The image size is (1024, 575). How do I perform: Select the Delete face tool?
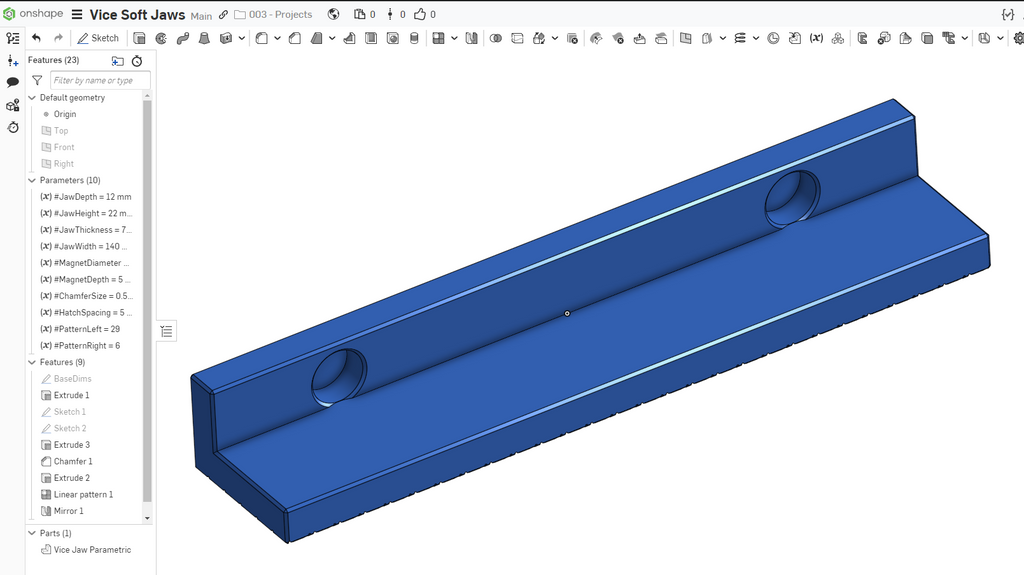pyautogui.click(x=618, y=39)
